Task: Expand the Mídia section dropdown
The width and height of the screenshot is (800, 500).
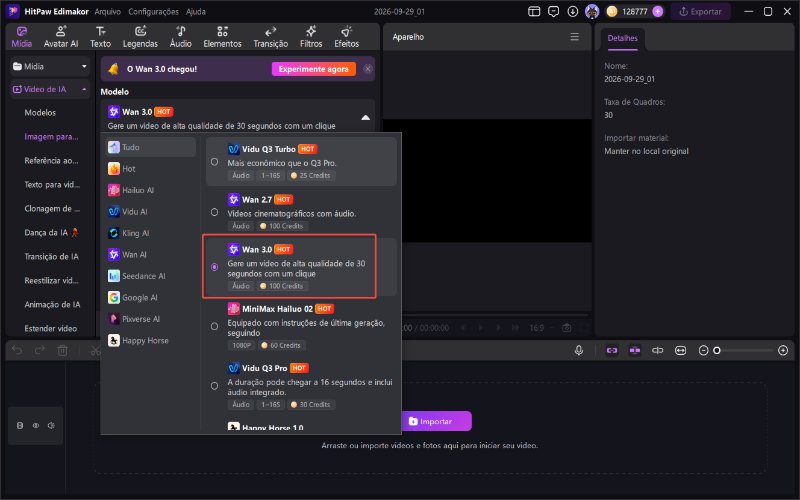Action: coord(84,66)
